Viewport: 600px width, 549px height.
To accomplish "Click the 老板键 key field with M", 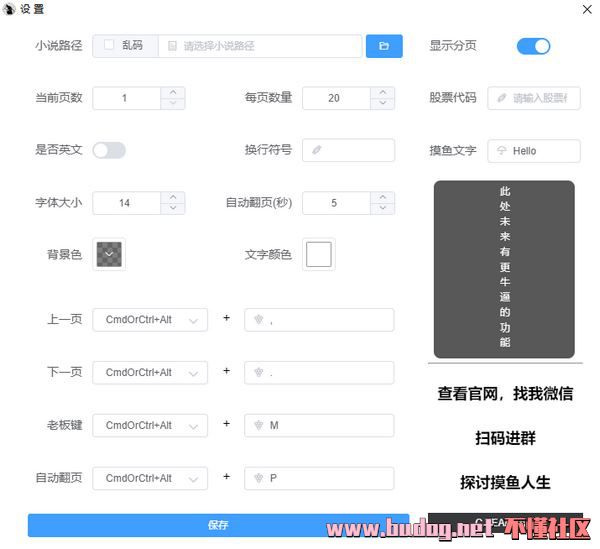I will tap(319, 425).
